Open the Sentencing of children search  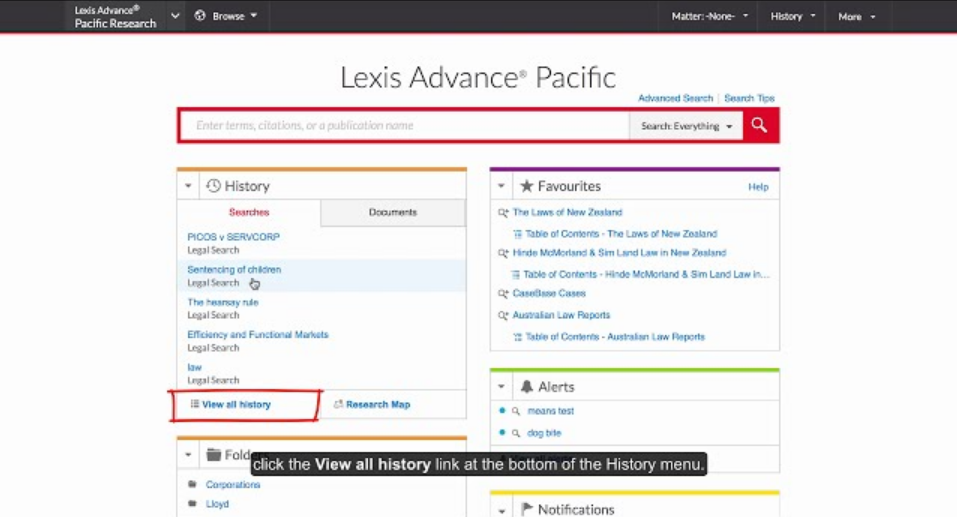point(234,269)
